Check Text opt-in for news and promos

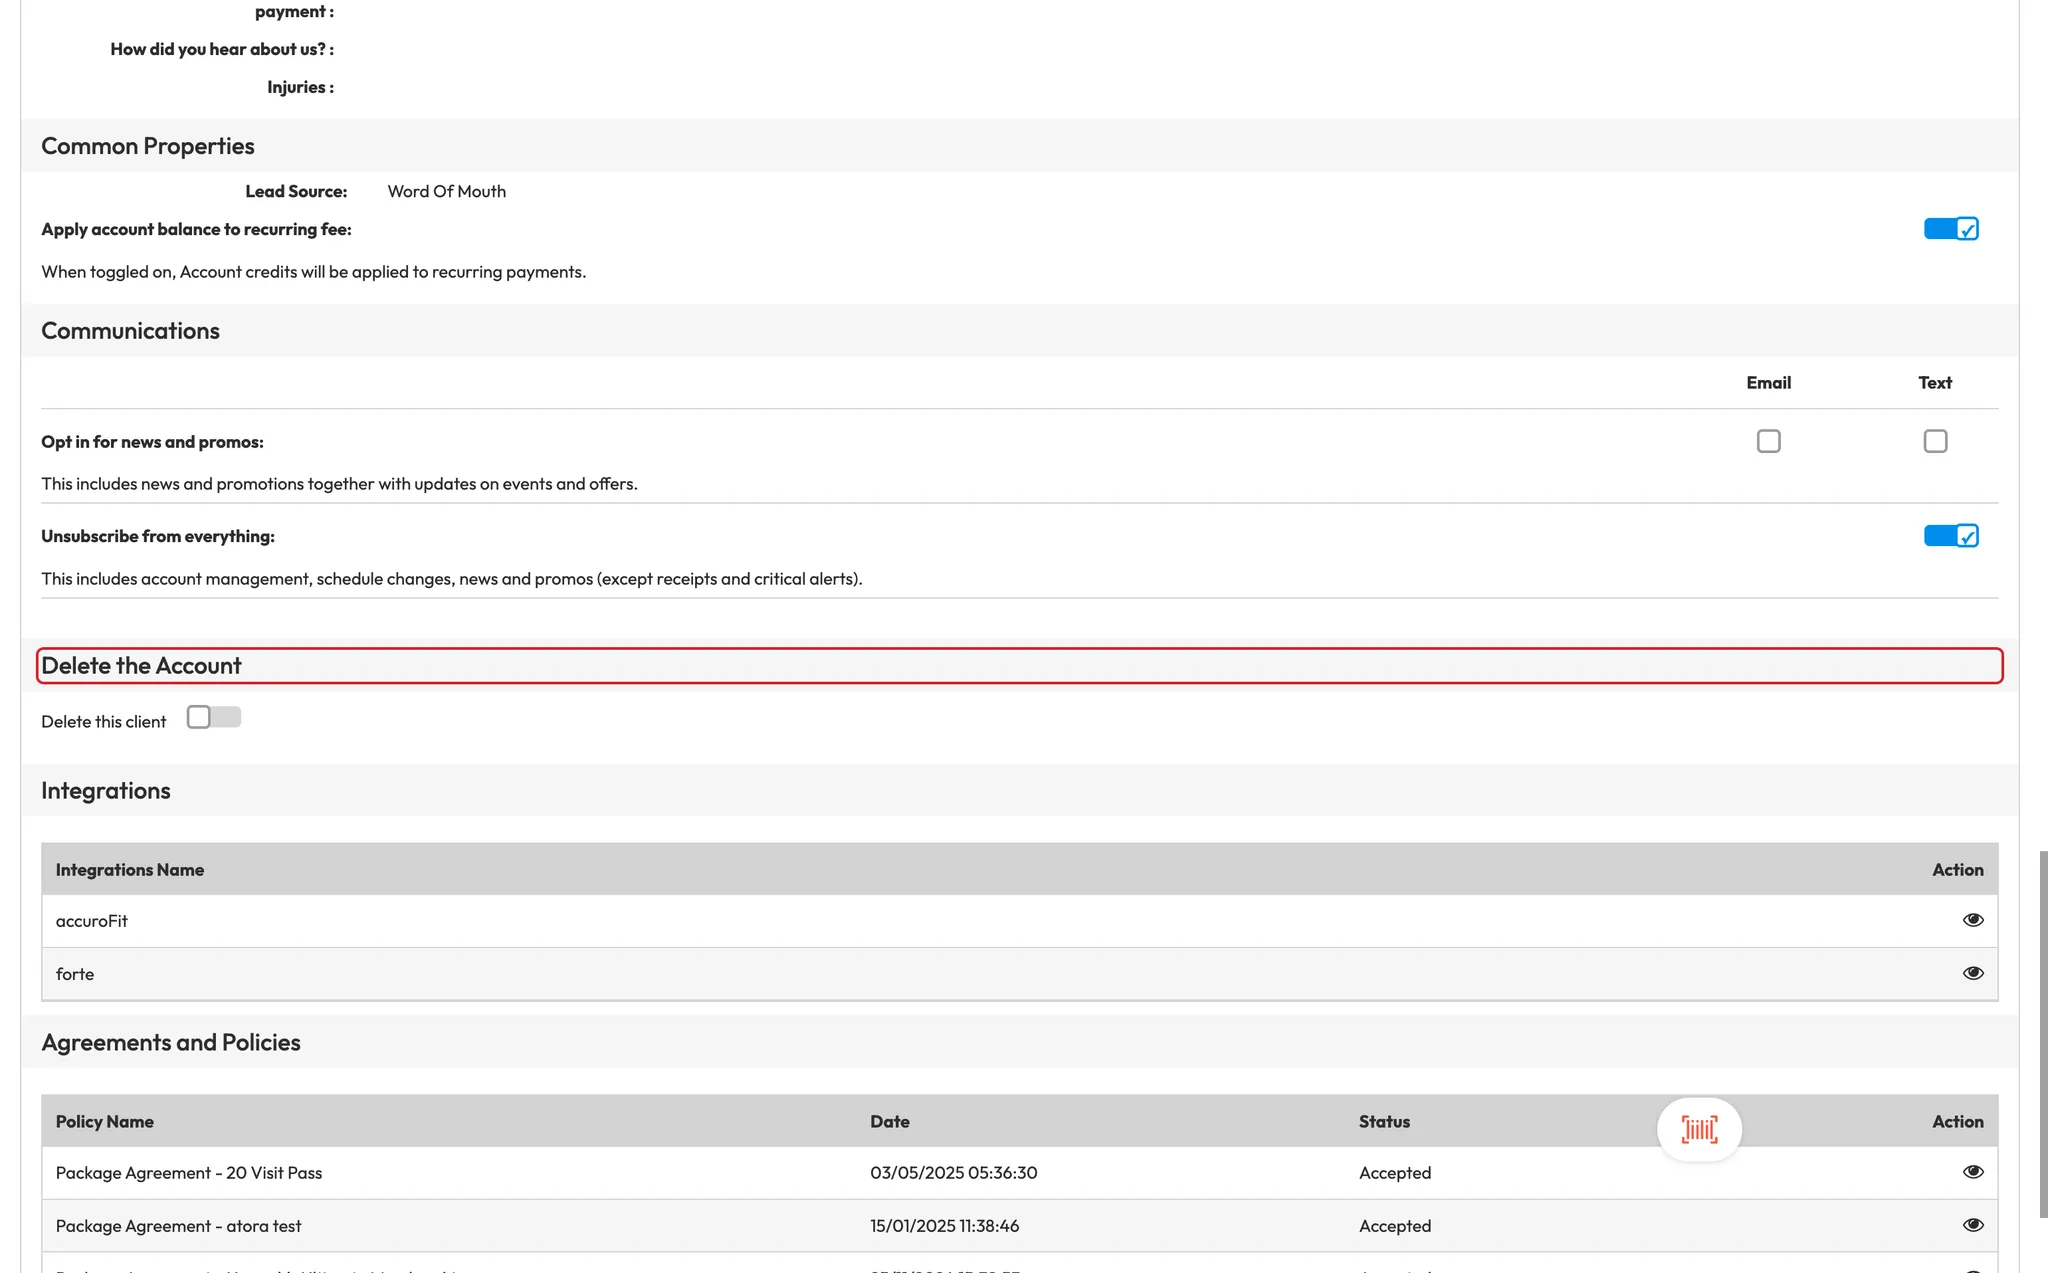point(1935,441)
